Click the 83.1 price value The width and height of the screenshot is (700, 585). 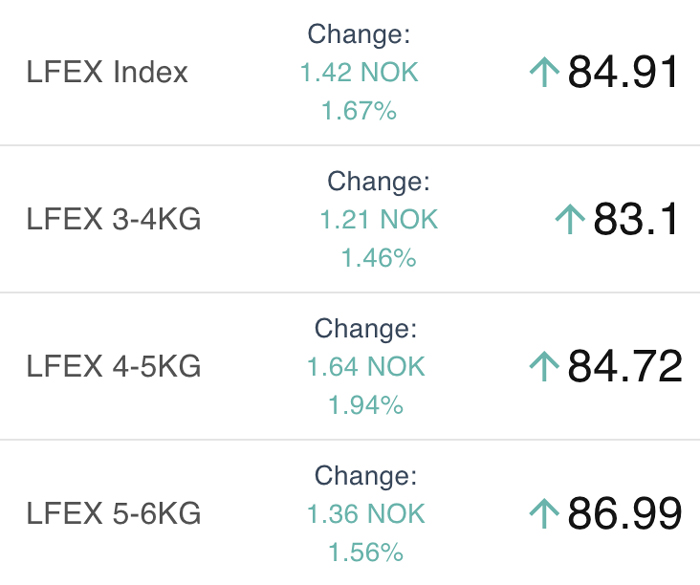(636, 219)
